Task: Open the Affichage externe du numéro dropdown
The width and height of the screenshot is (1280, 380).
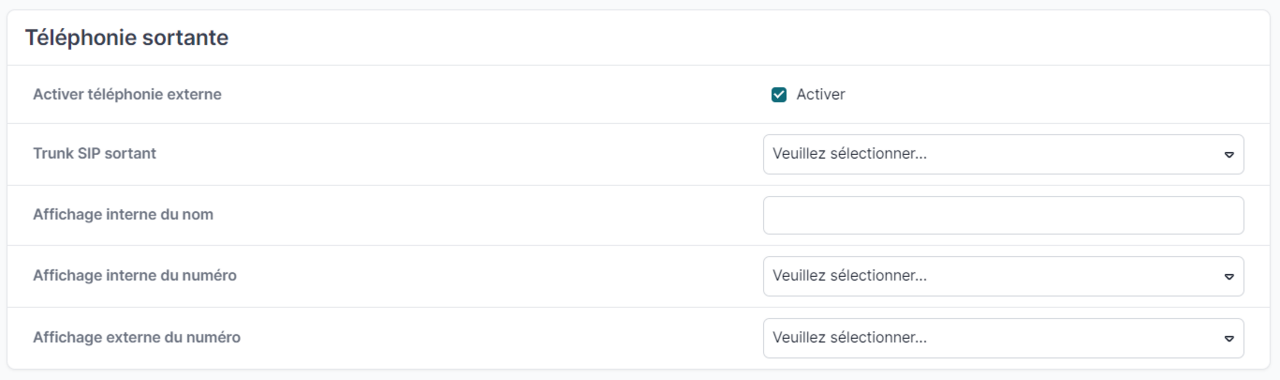Action: coord(1003,338)
